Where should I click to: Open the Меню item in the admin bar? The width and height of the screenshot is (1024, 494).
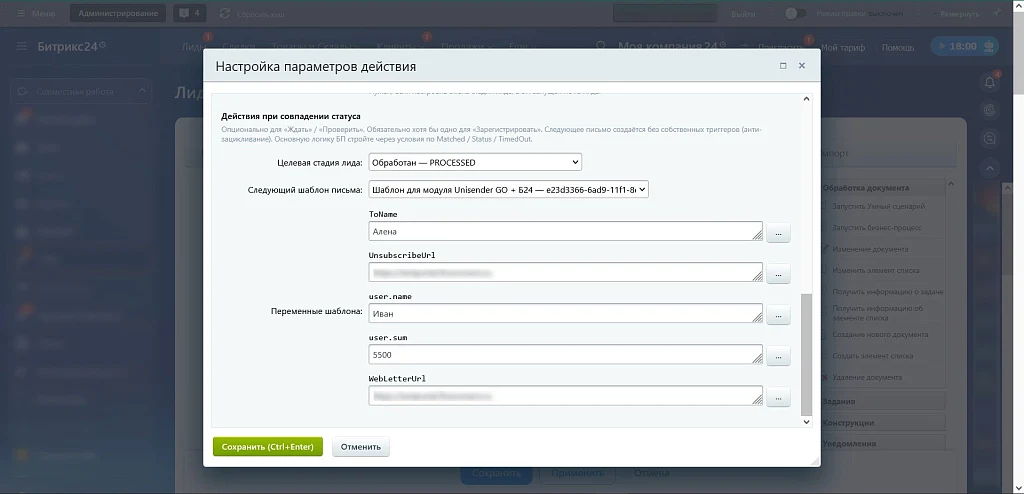tap(35, 13)
